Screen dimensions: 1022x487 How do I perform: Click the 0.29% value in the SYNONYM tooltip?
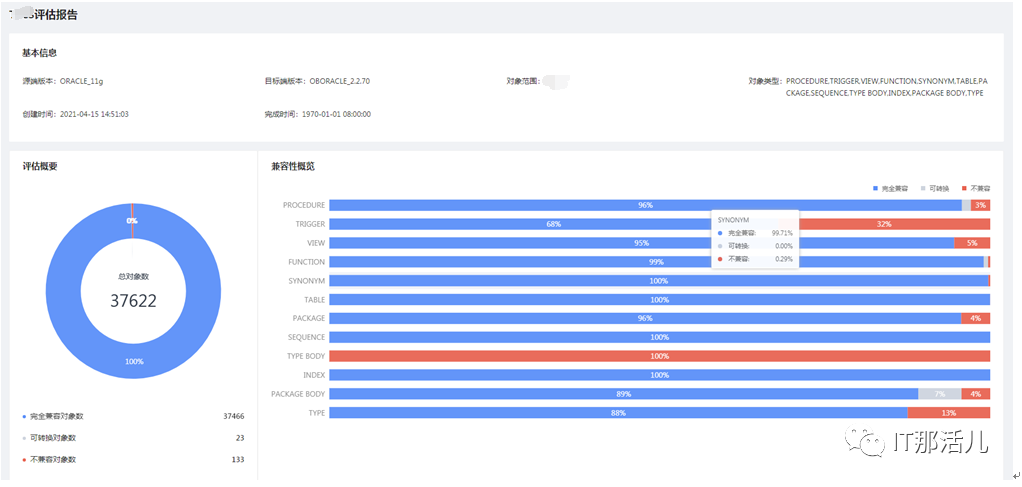(x=784, y=259)
